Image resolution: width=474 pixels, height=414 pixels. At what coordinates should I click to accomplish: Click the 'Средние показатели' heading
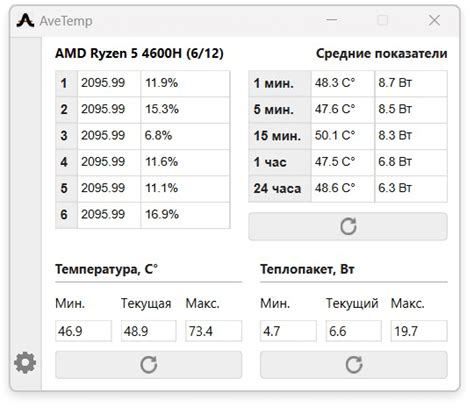[x=382, y=54]
